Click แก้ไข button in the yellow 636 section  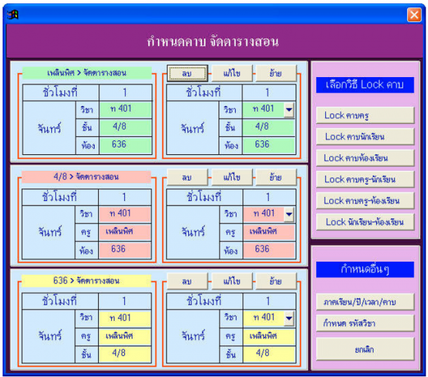tap(232, 281)
